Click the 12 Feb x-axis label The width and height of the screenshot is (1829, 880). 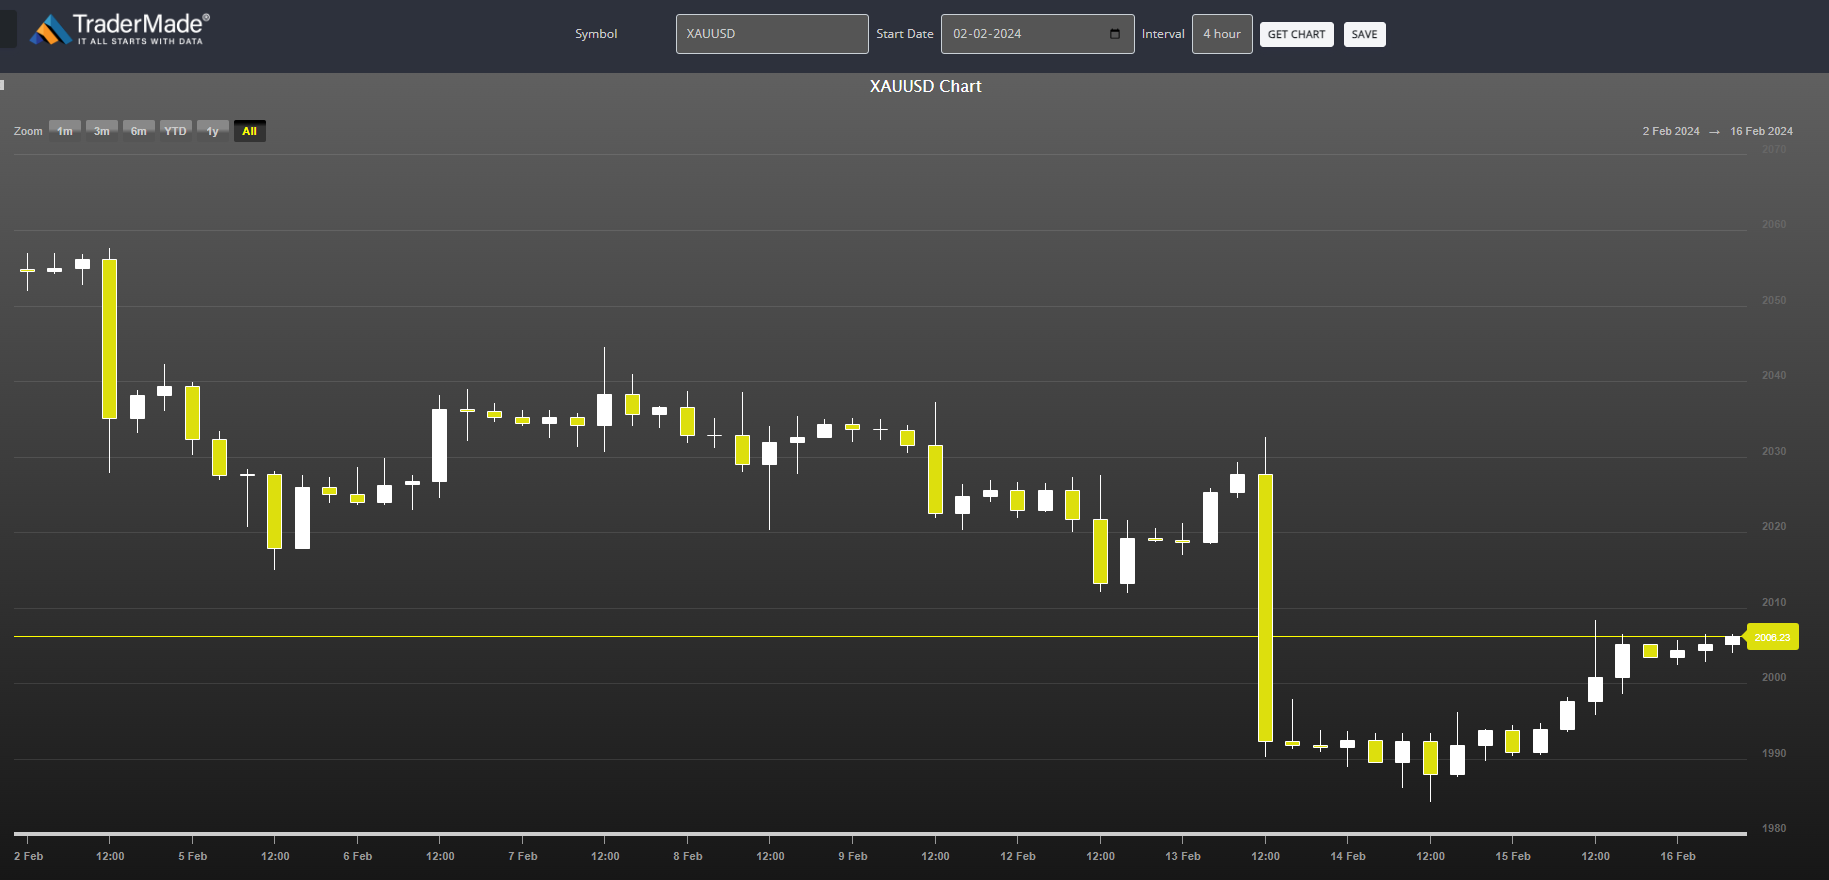tap(1018, 856)
